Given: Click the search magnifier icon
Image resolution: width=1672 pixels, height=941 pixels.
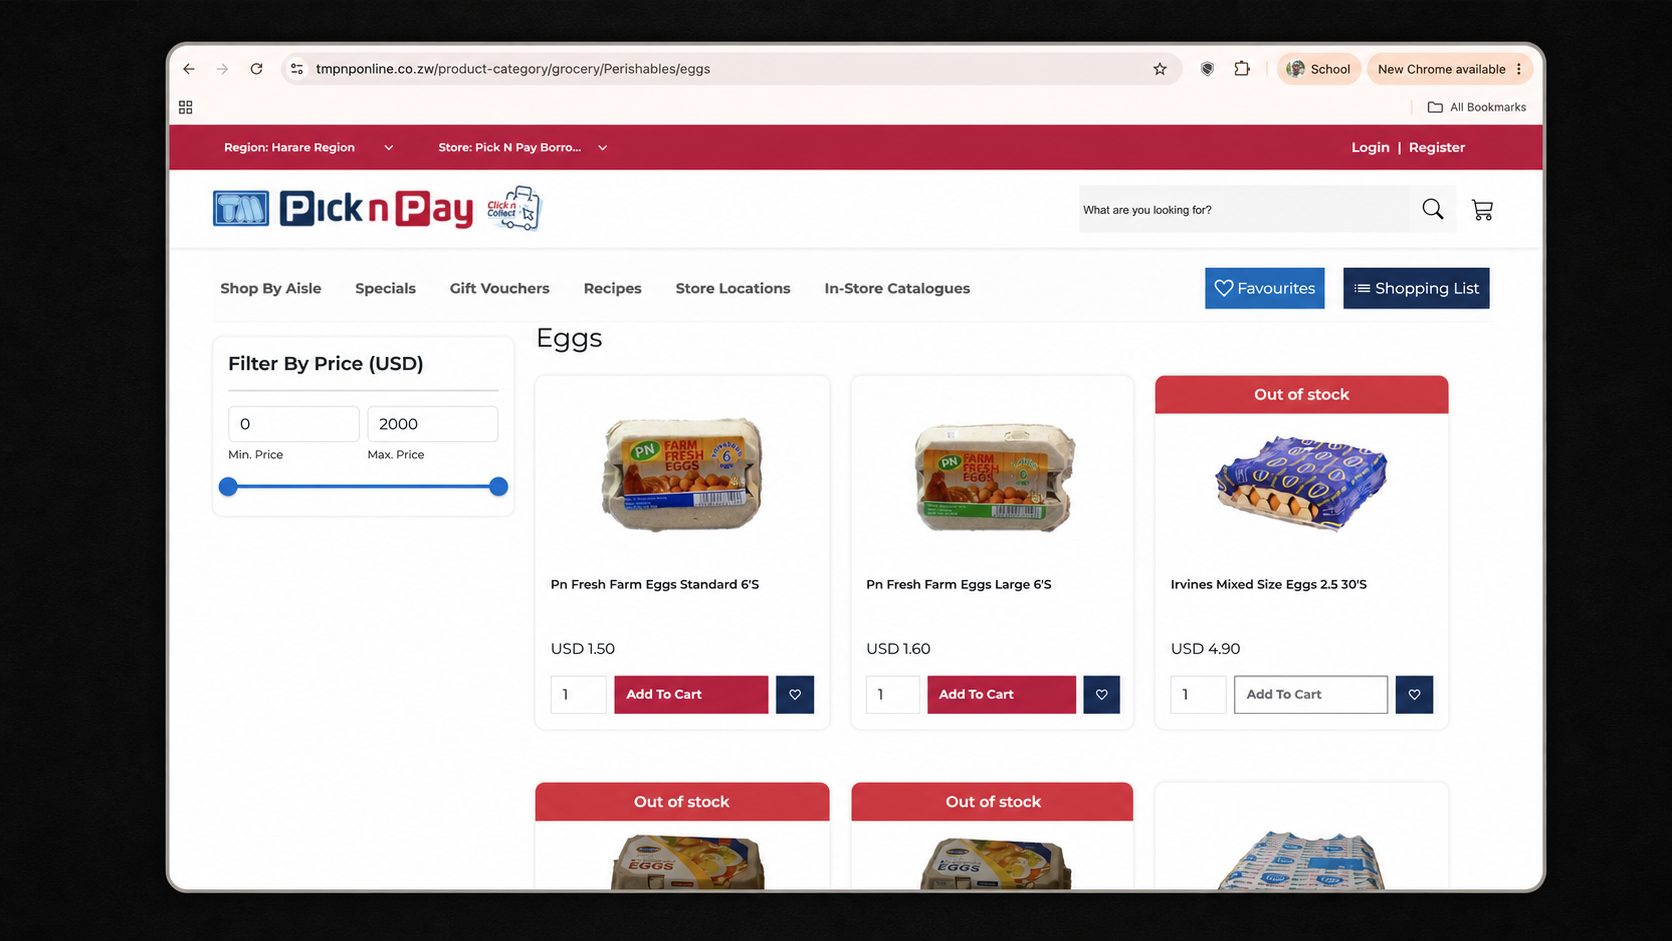Looking at the screenshot, I should point(1432,209).
